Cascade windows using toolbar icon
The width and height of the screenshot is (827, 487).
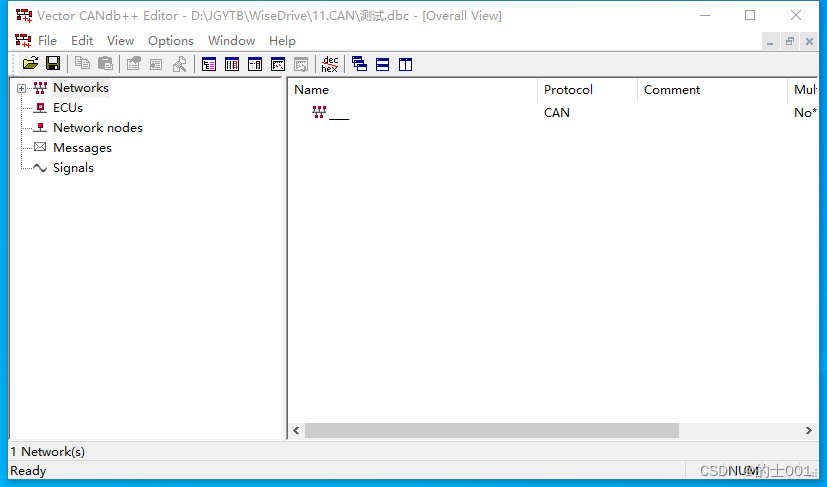pos(359,64)
